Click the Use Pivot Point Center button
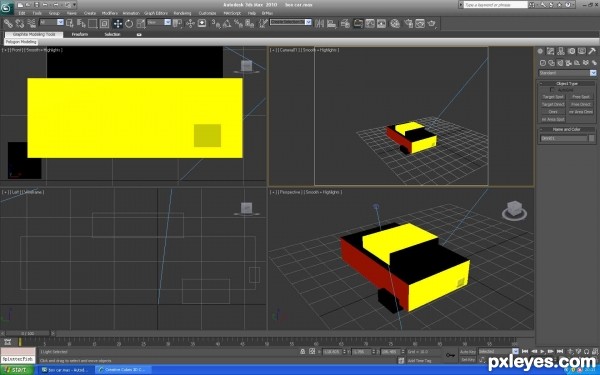The width and height of the screenshot is (600, 375). coord(177,23)
